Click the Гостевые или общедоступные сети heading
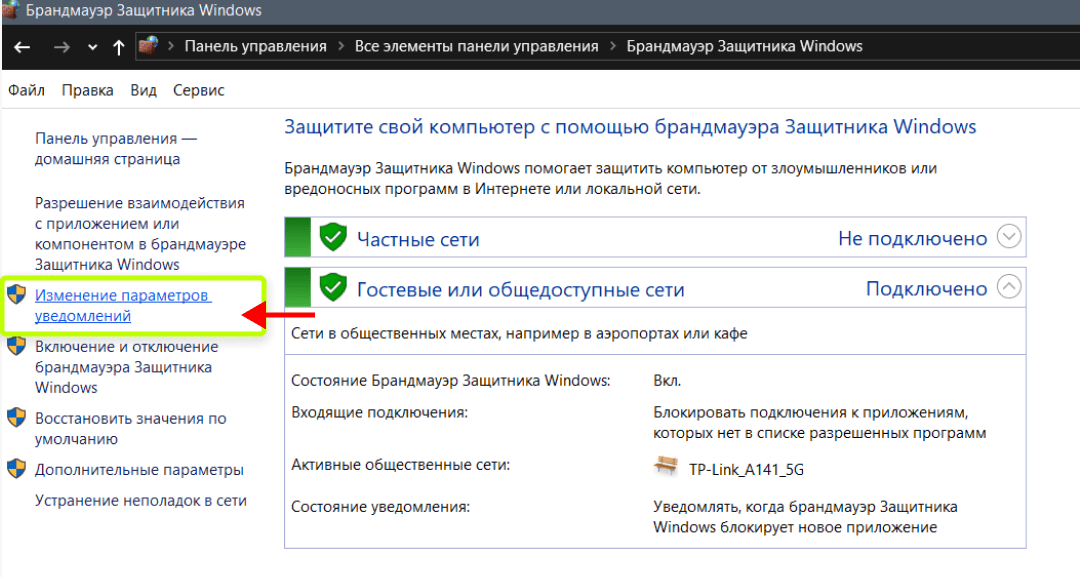This screenshot has height=577, width=1080. click(521, 289)
